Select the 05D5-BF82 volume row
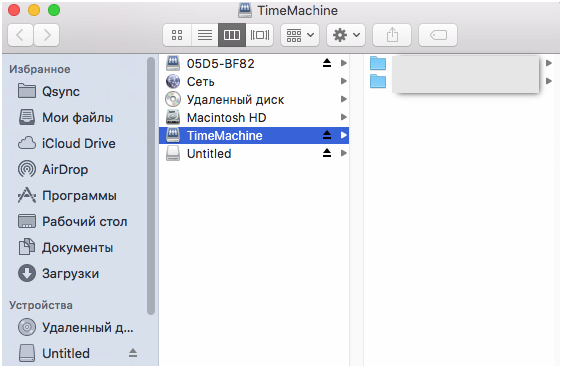The height and width of the screenshot is (368, 562). 254,63
